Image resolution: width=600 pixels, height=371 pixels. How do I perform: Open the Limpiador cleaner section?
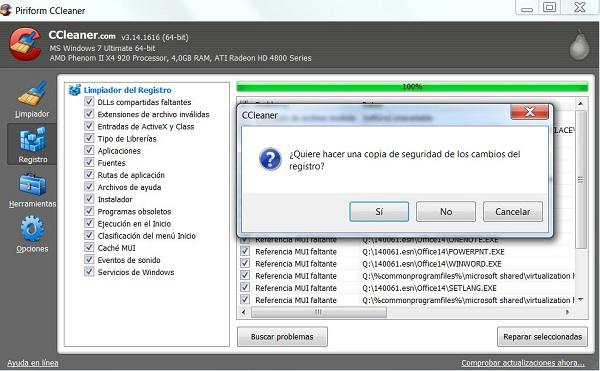click(x=32, y=99)
